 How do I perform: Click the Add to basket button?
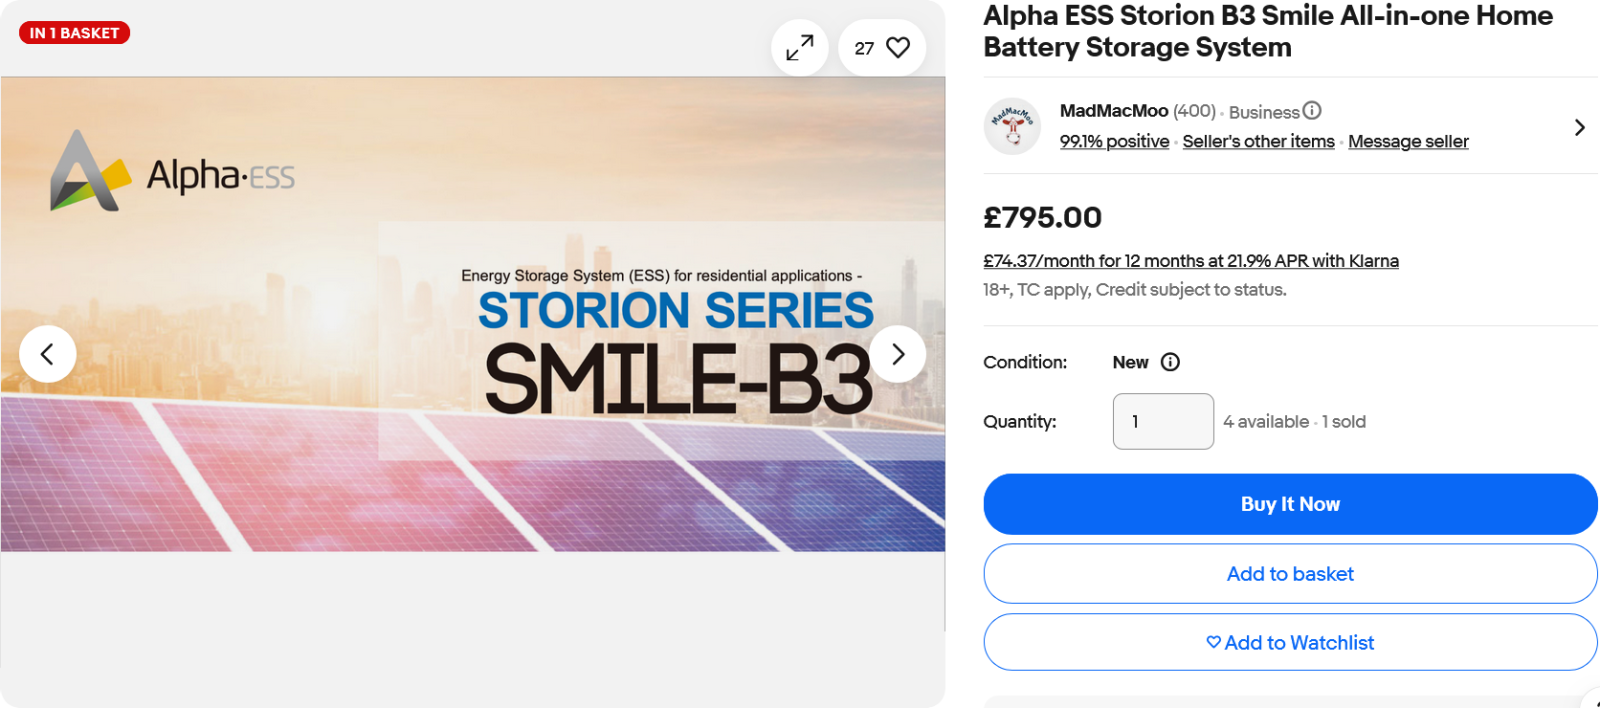pos(1289,574)
